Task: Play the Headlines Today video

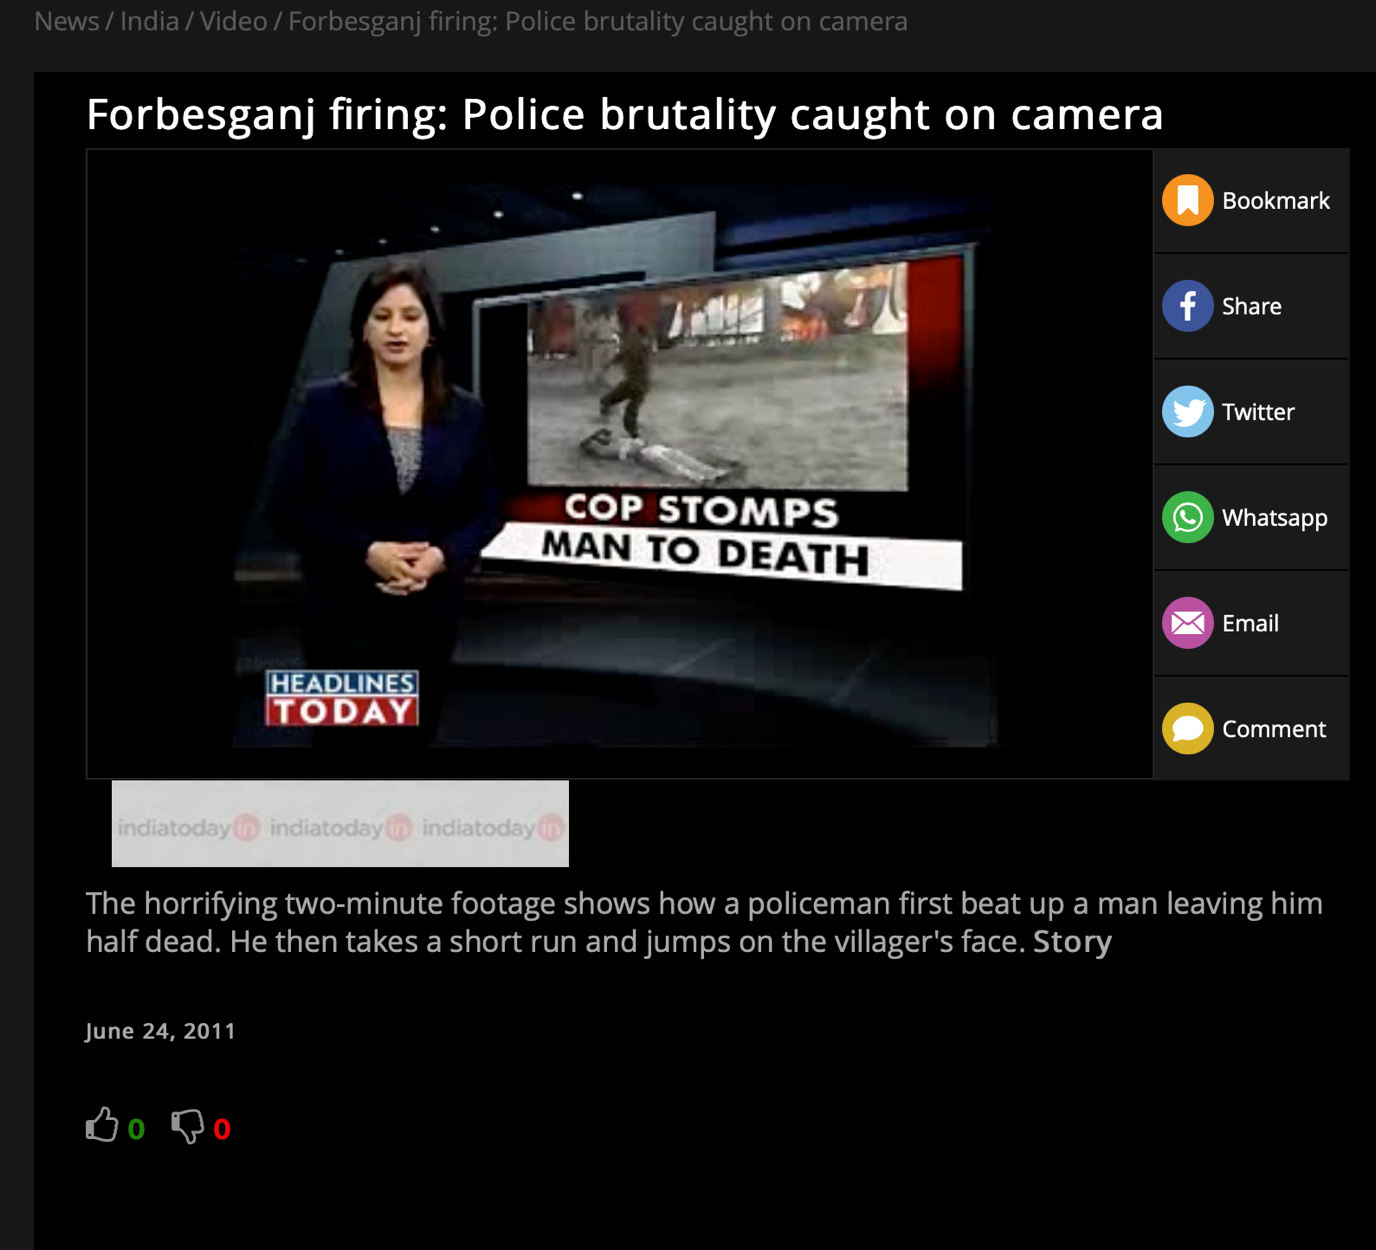Action: point(620,464)
